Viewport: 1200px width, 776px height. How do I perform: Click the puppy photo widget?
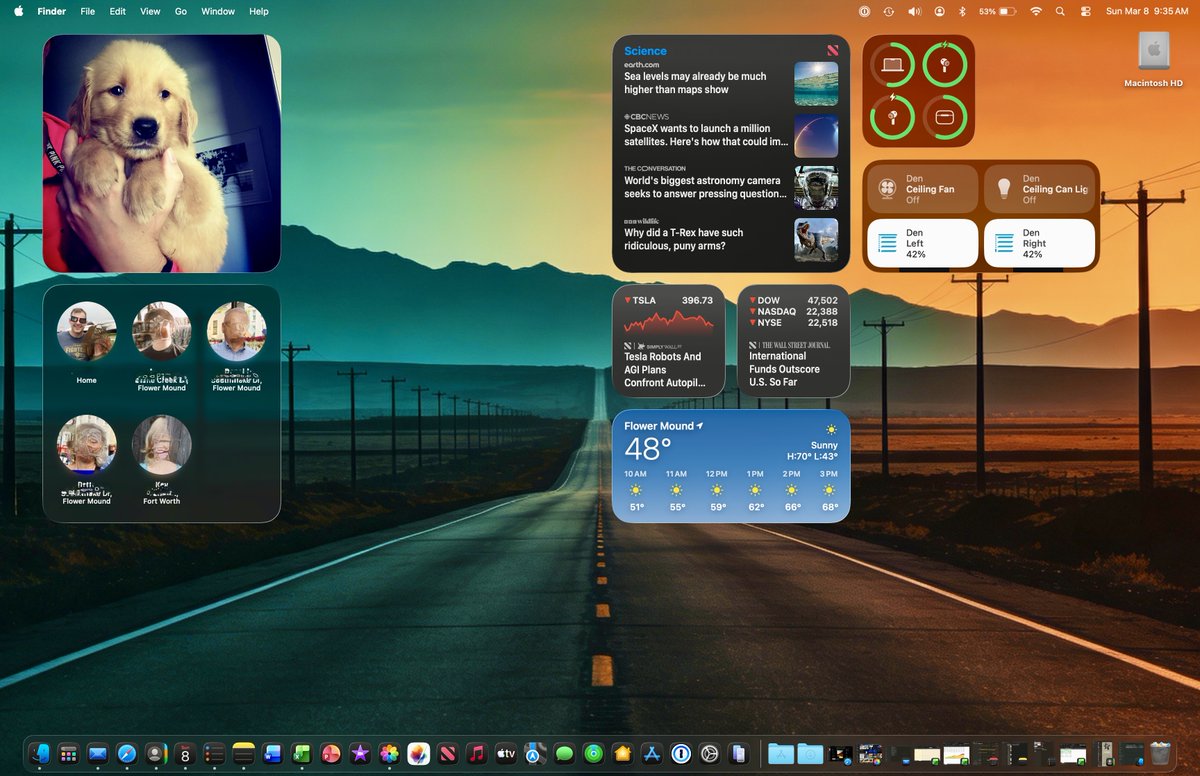161,153
